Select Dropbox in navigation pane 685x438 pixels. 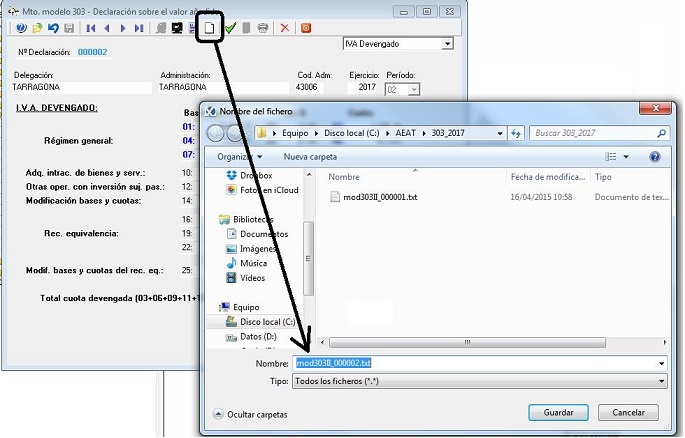pos(250,176)
